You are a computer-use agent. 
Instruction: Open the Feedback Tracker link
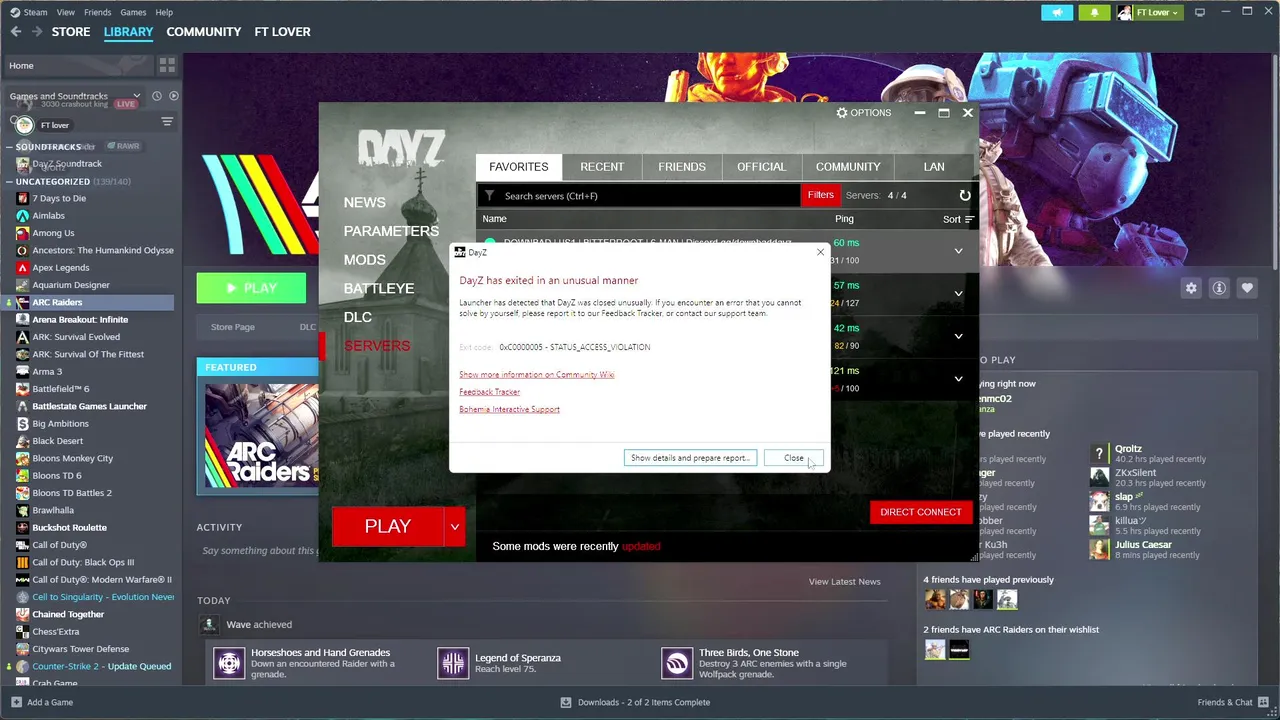pyautogui.click(x=489, y=392)
